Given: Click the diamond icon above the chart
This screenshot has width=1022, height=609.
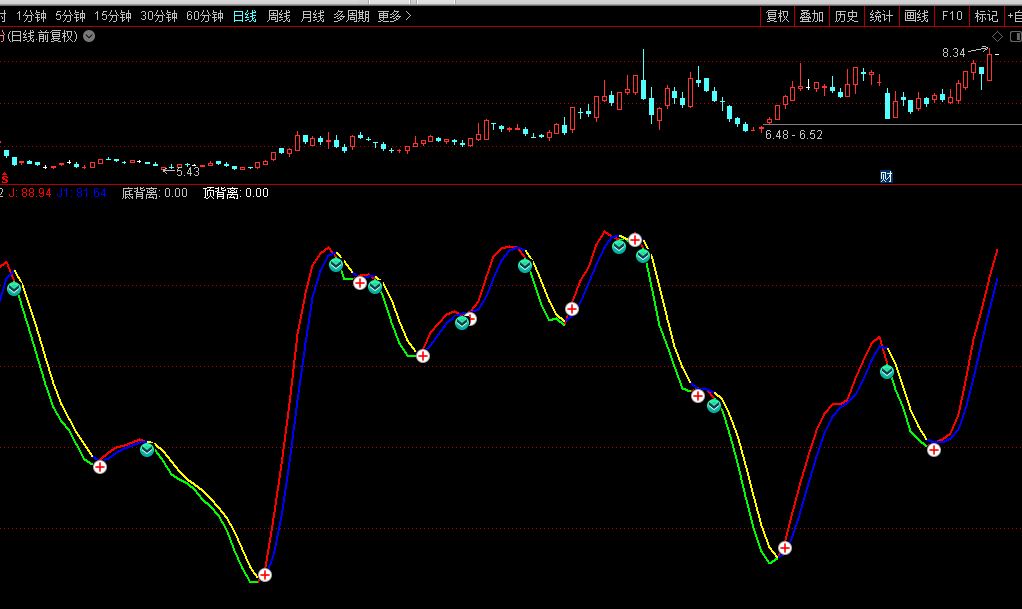Looking at the screenshot, I should pos(996,36).
